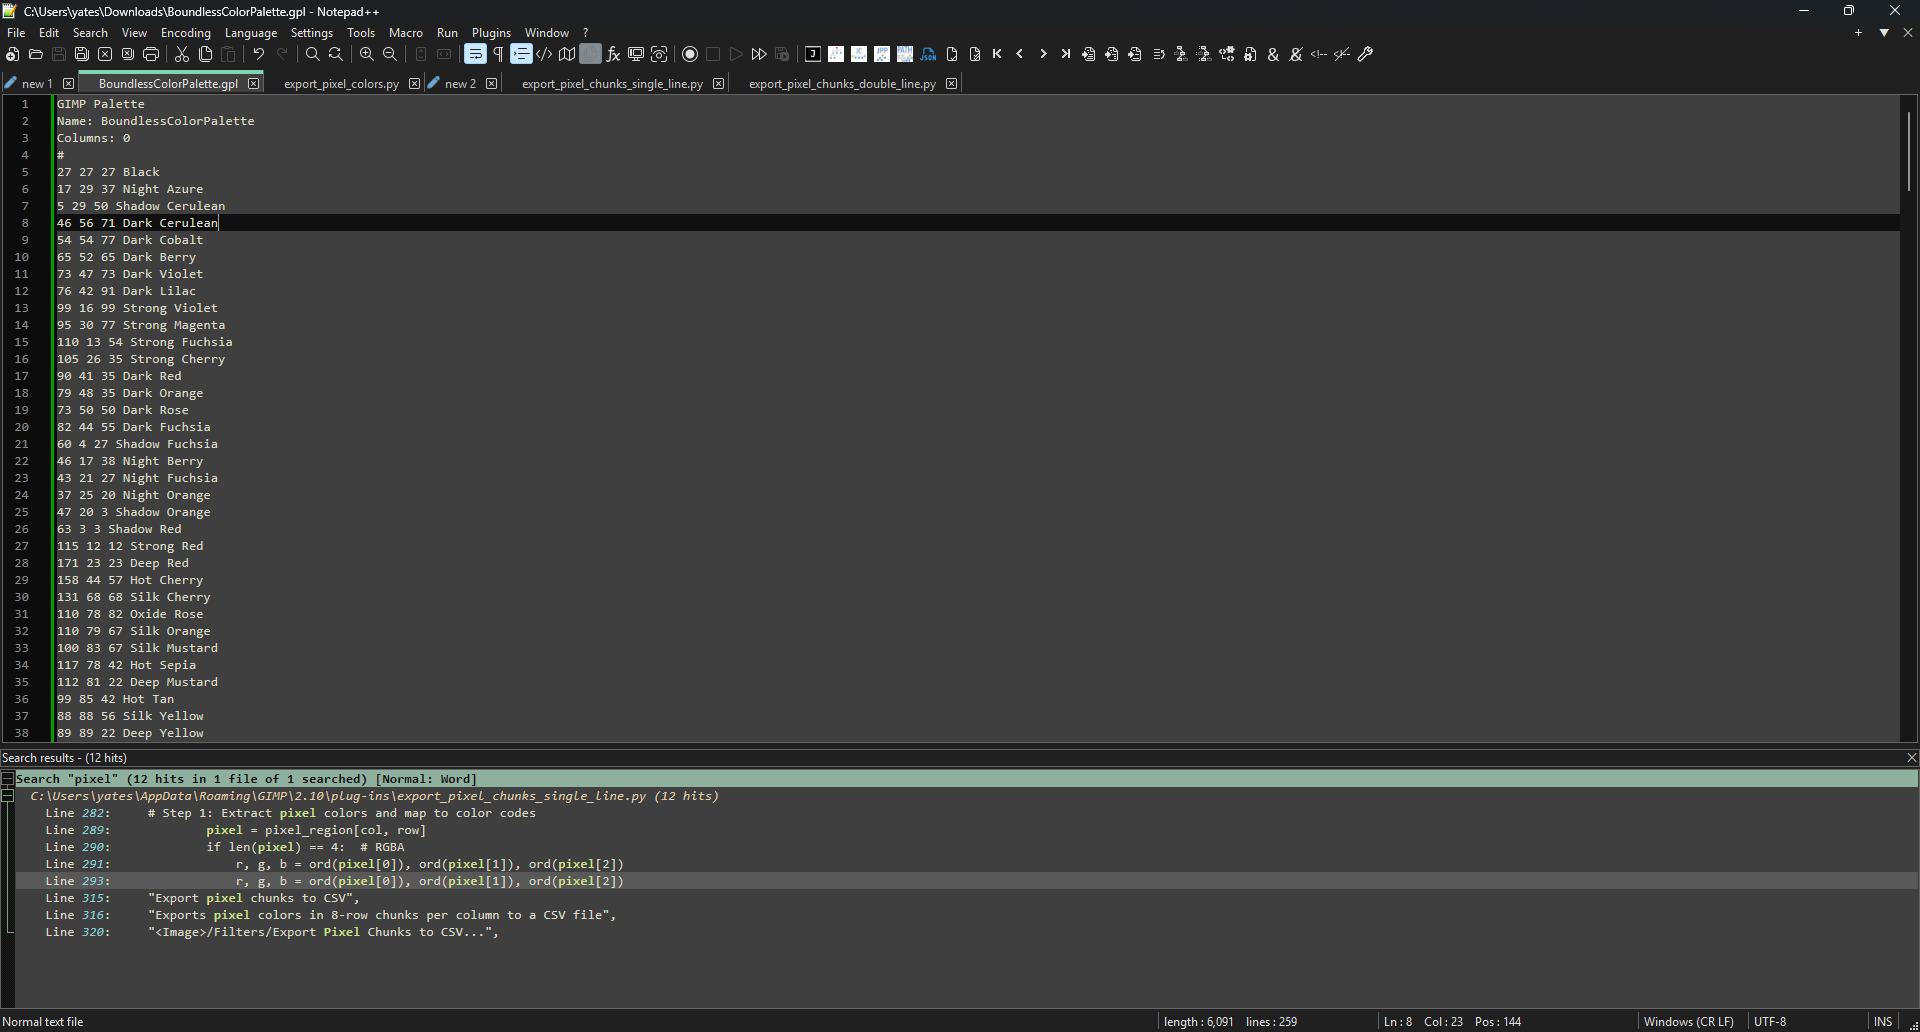
Task: Click the Save All toolbar icon
Action: pyautogui.click(x=82, y=54)
